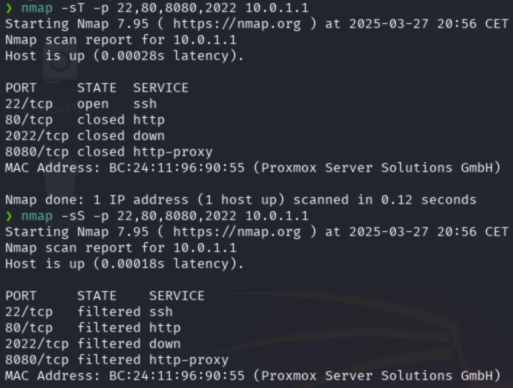Click the -sS flag in the second command
This screenshot has width=513, height=388.
73,216
